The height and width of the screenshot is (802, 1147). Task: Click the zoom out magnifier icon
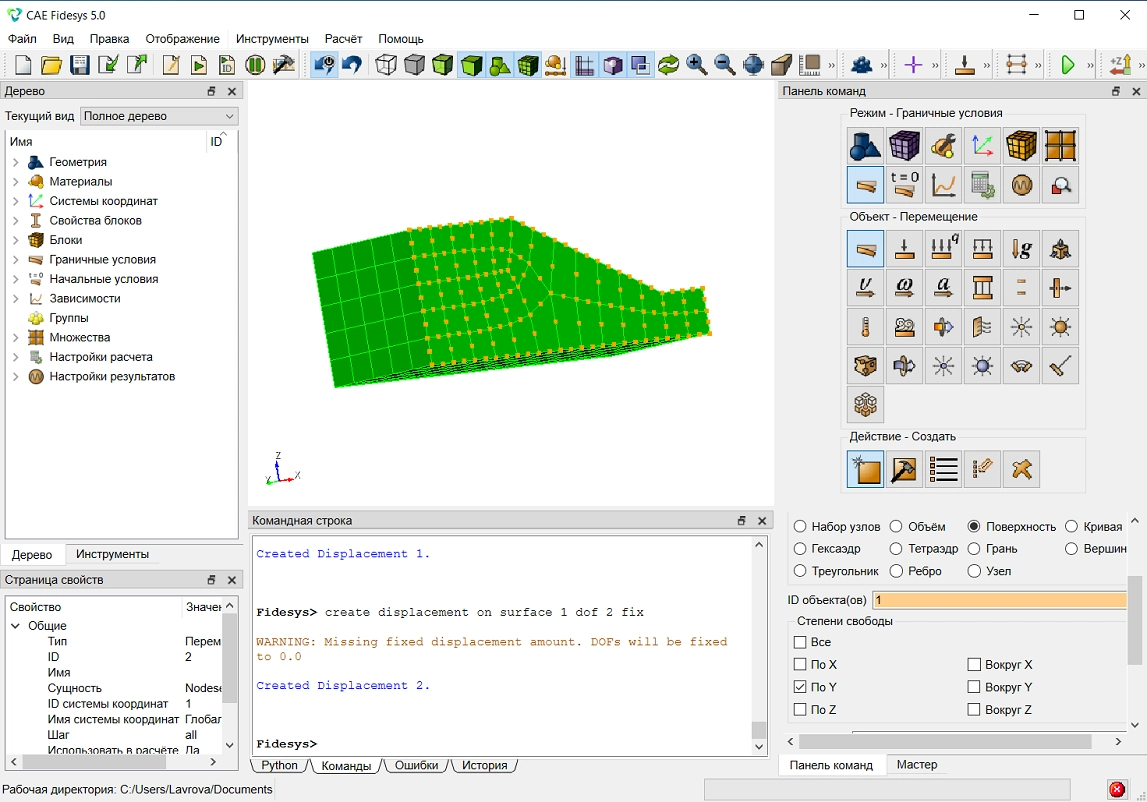coord(725,65)
